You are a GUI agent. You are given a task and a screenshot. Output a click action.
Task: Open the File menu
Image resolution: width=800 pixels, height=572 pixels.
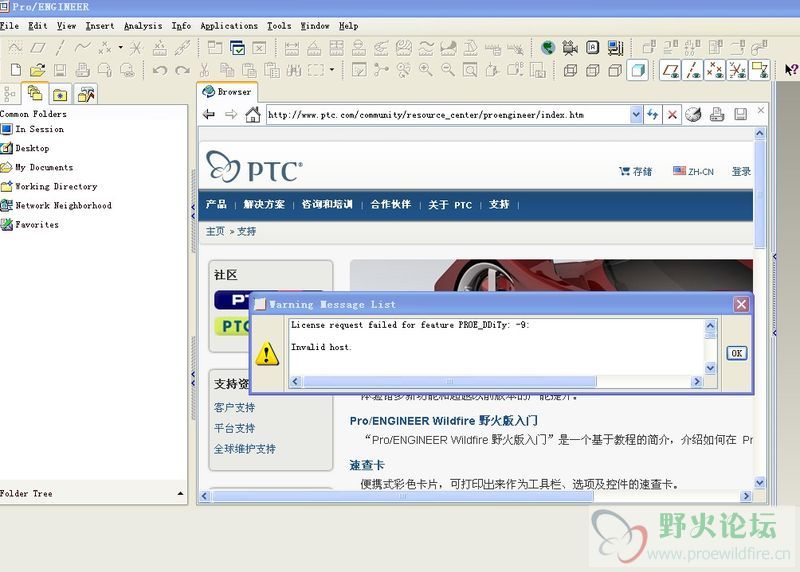point(9,26)
